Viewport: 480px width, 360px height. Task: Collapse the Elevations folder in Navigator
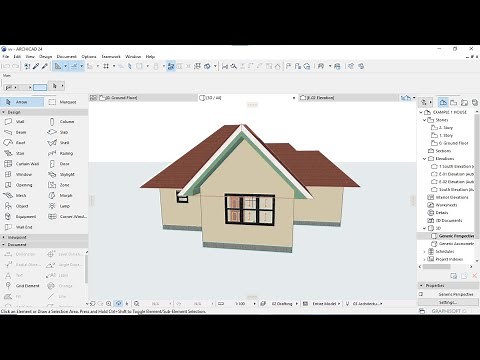point(424,159)
